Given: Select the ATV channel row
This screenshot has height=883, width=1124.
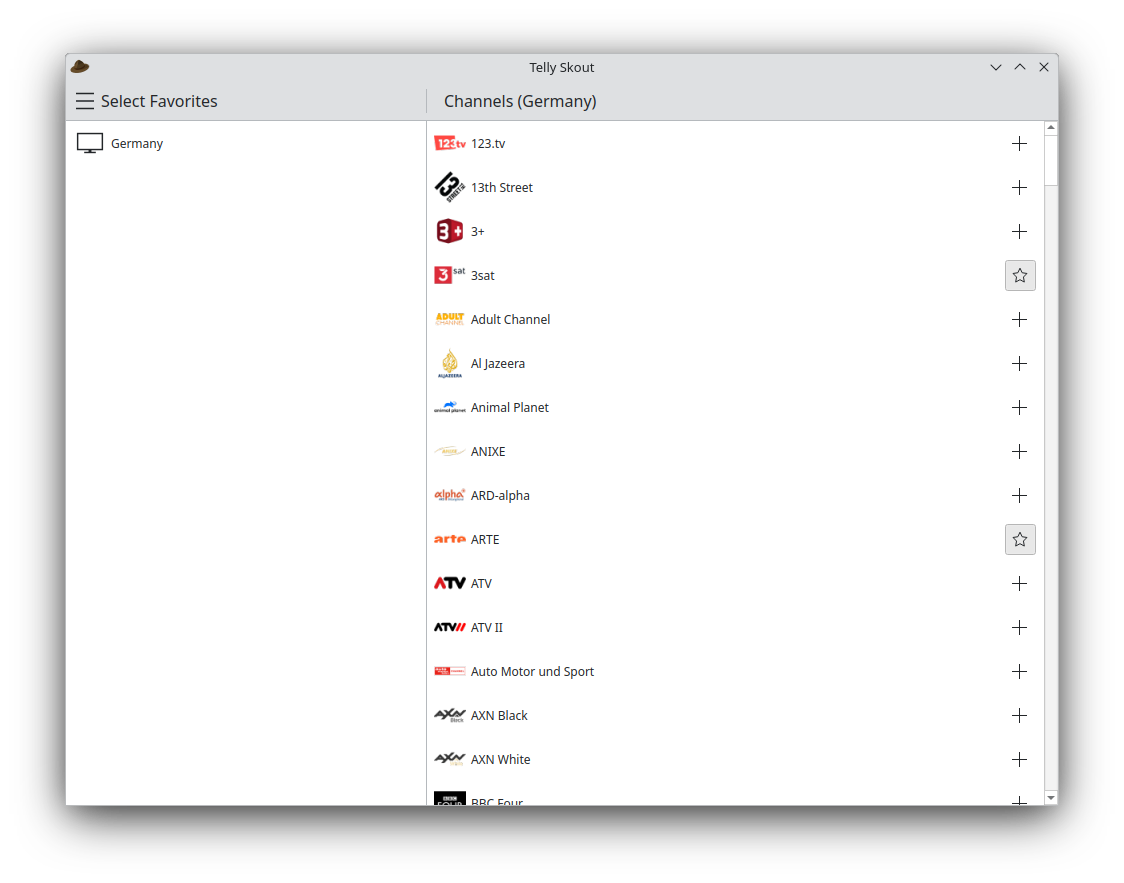Looking at the screenshot, I should (x=700, y=584).
